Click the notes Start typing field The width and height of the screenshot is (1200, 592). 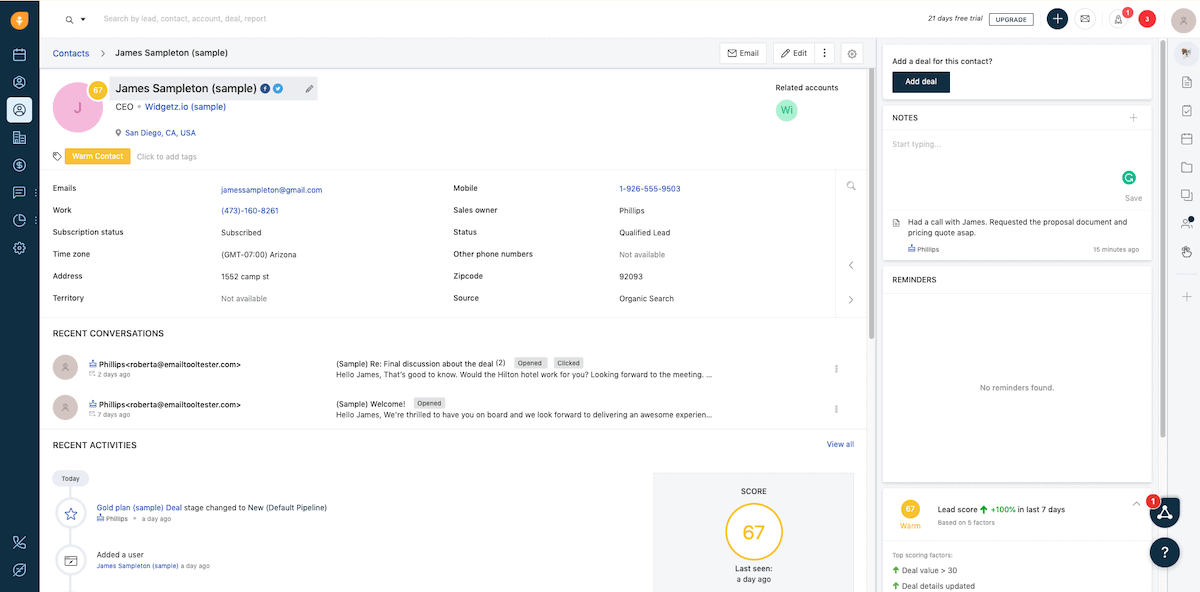pyautogui.click(x=1016, y=145)
